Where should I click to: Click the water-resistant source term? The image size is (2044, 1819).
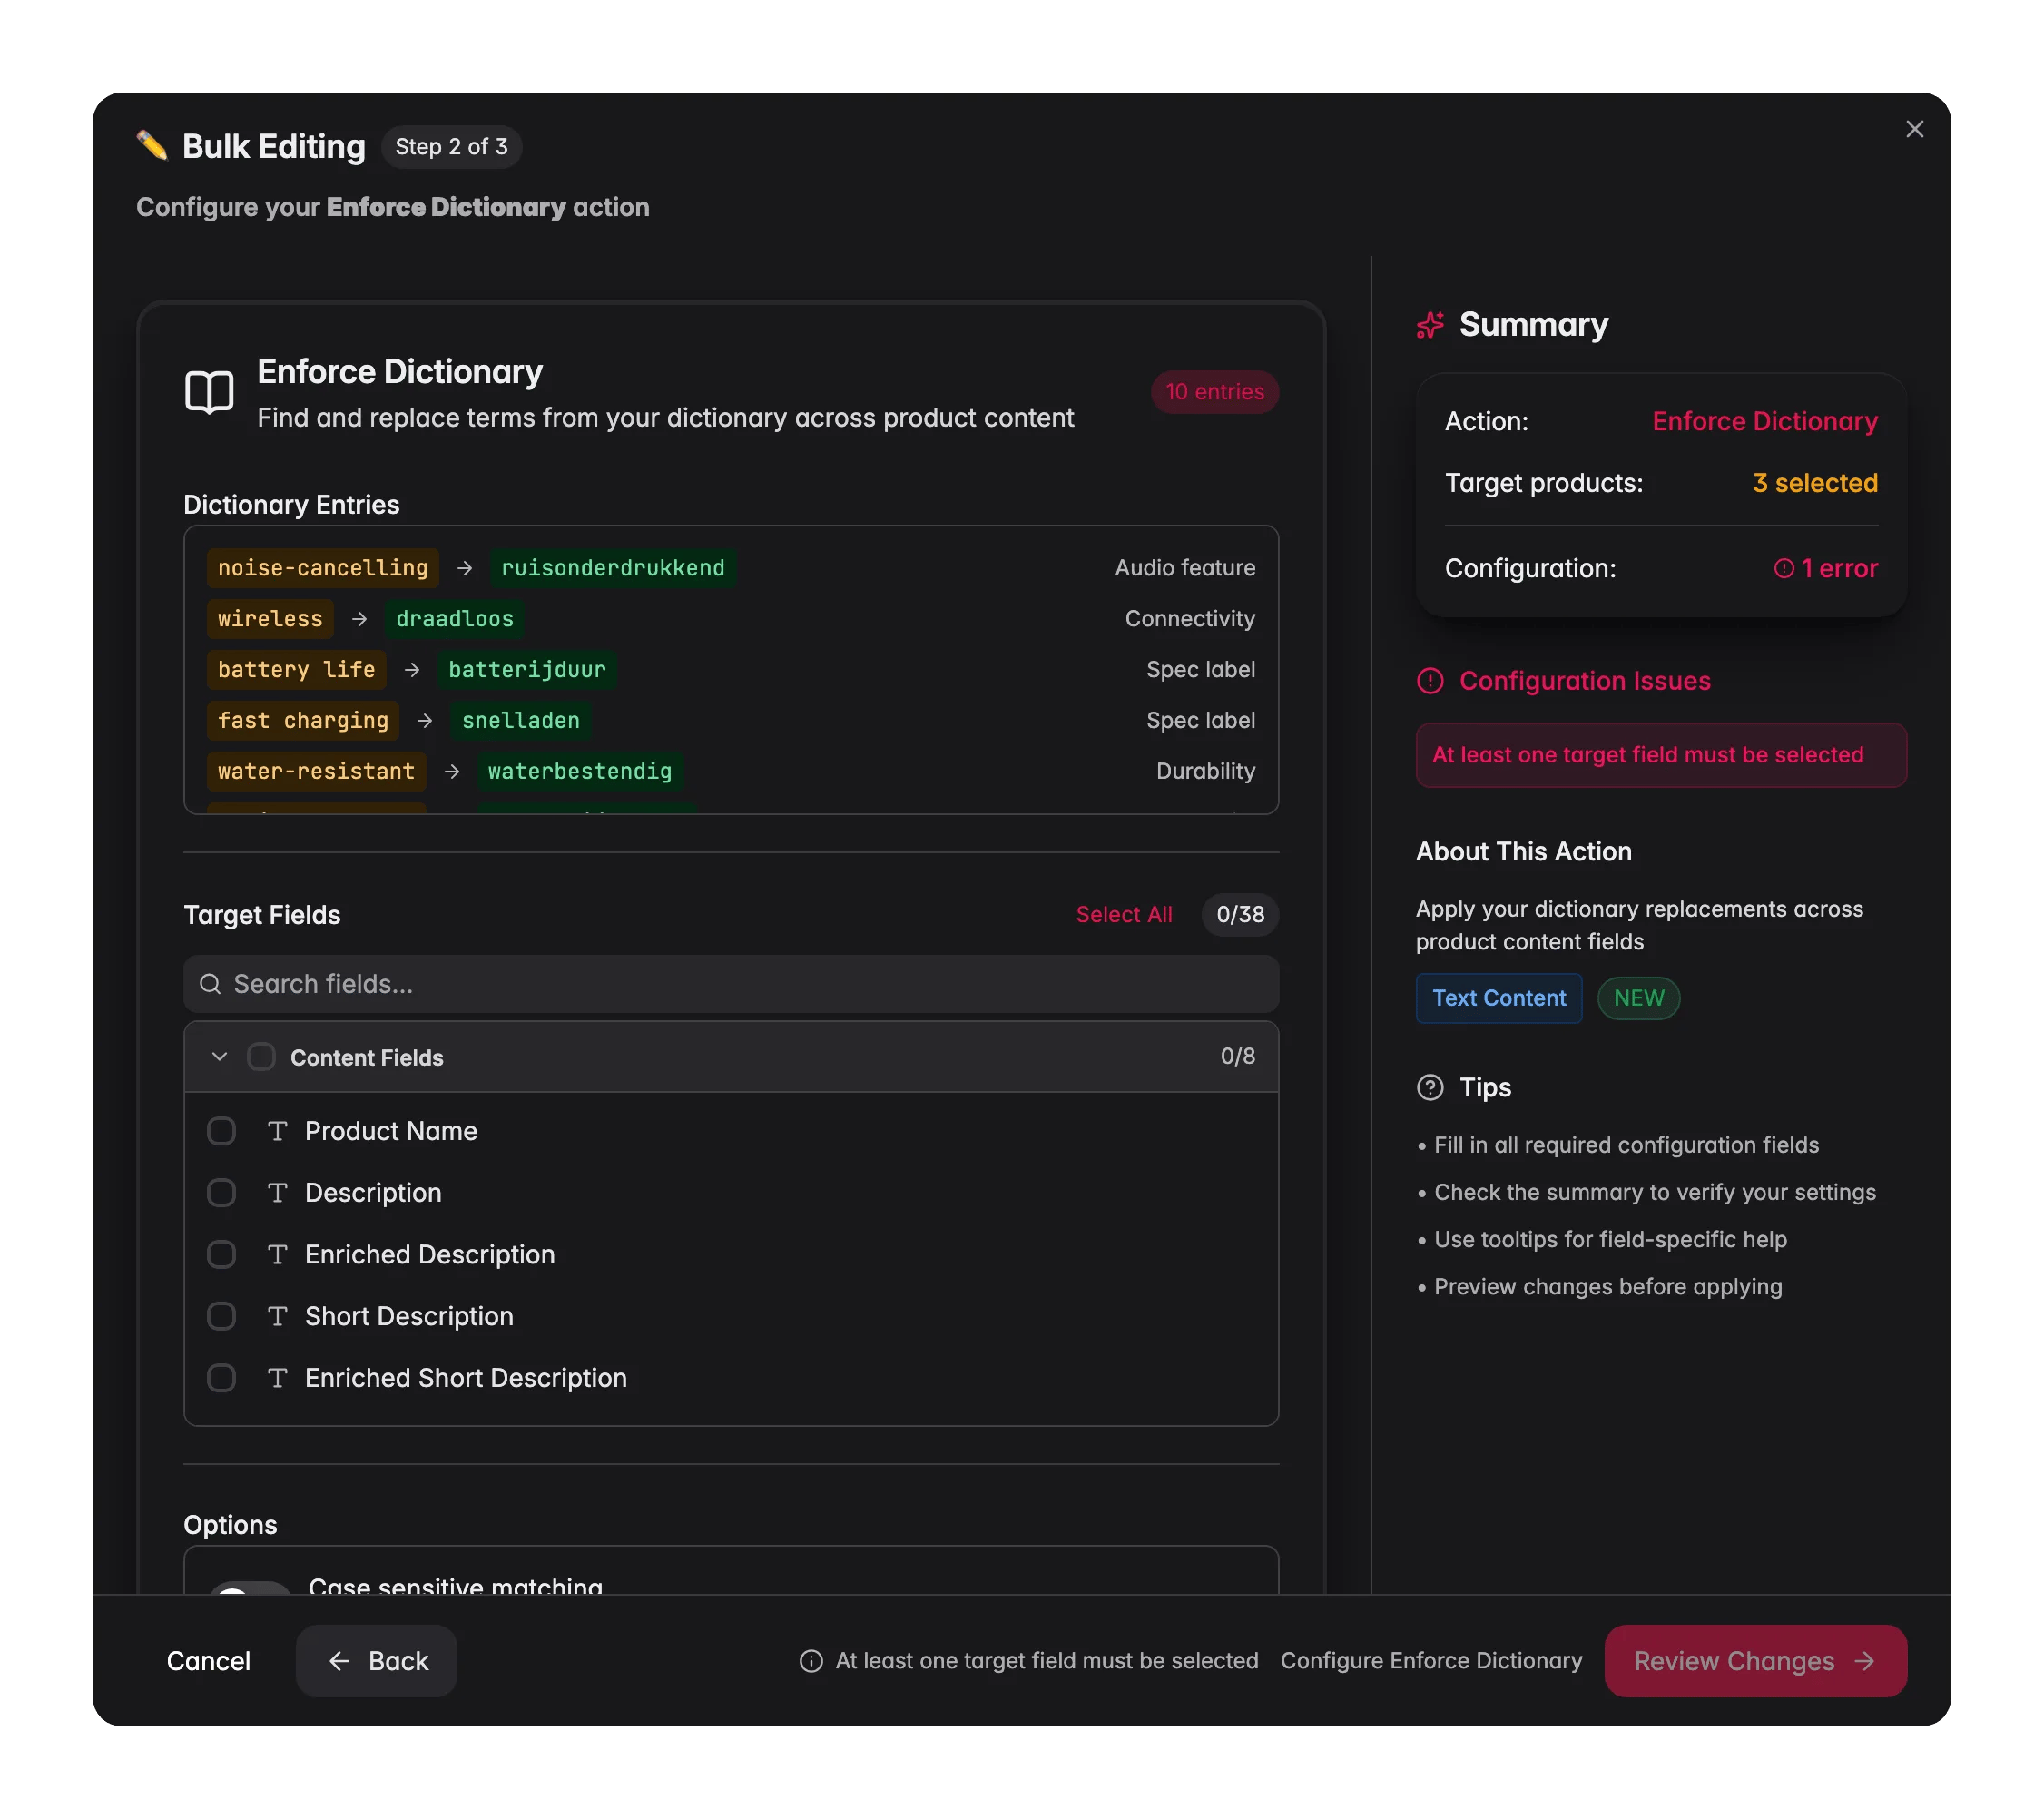[x=316, y=772]
